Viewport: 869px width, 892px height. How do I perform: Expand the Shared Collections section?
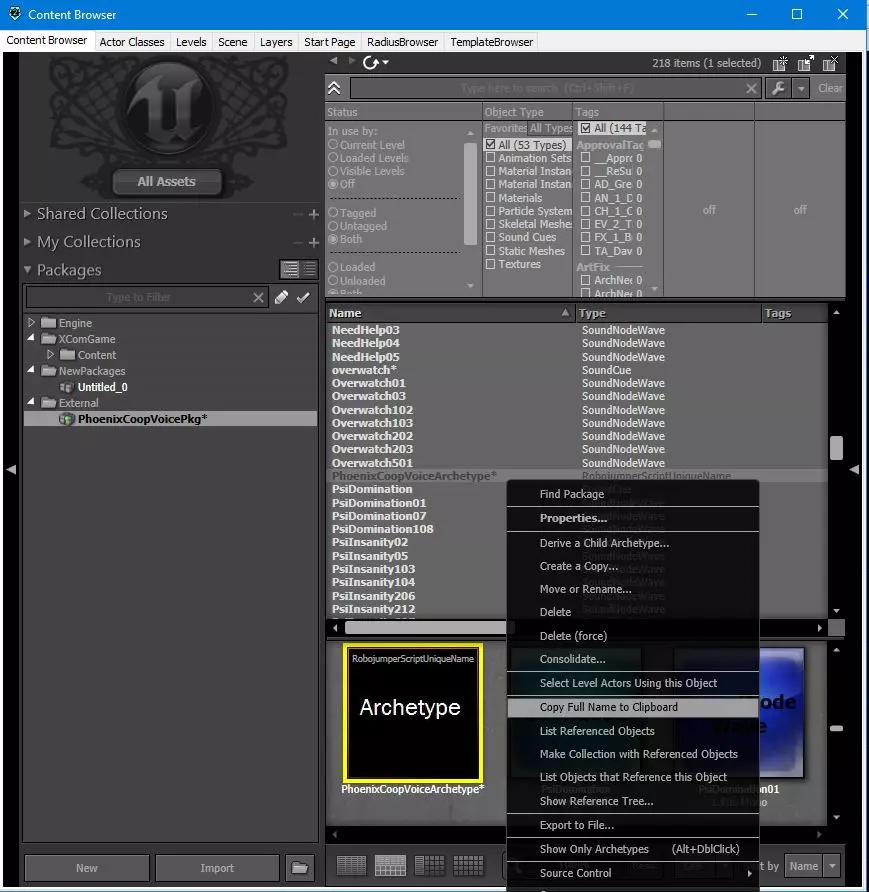point(27,213)
